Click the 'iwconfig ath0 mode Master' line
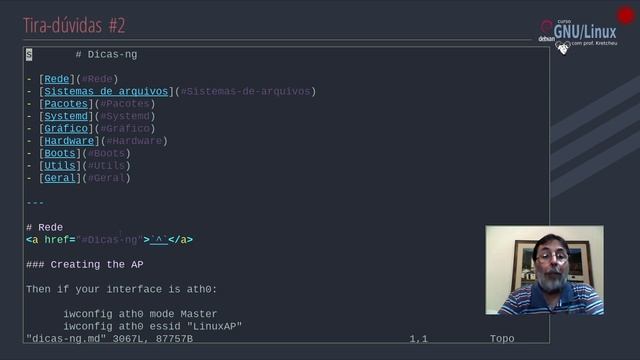The image size is (640, 360). coord(140,314)
